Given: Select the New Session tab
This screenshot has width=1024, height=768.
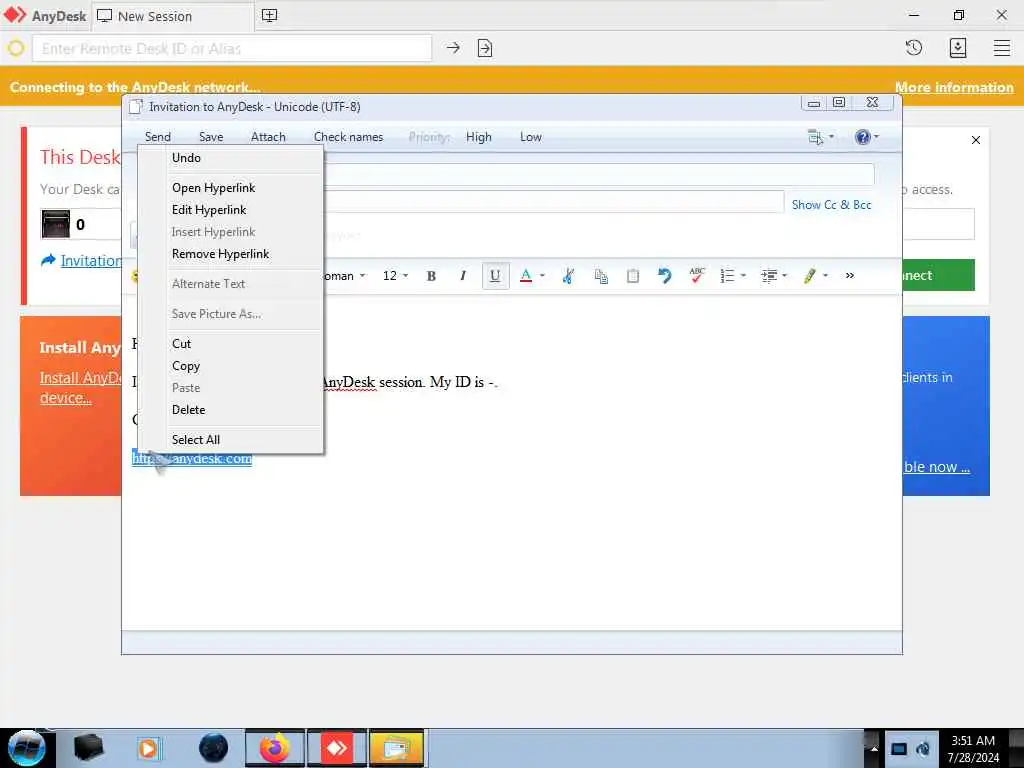Looking at the screenshot, I should coord(172,16).
